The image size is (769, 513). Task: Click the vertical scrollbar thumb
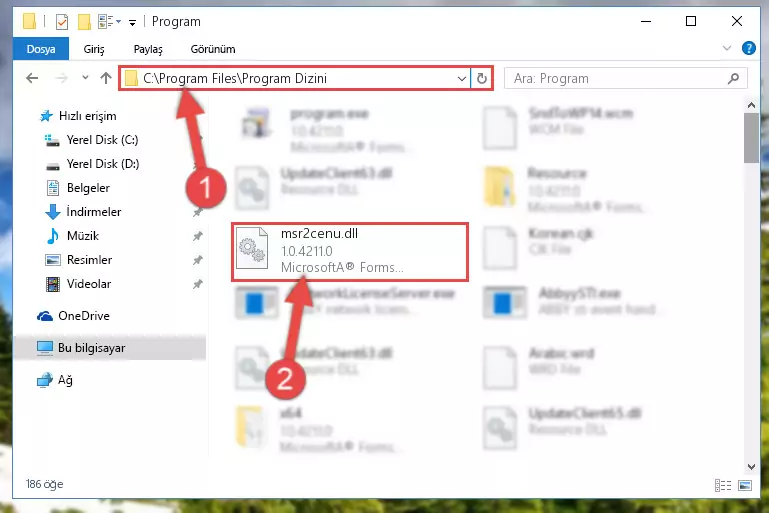tap(751, 138)
